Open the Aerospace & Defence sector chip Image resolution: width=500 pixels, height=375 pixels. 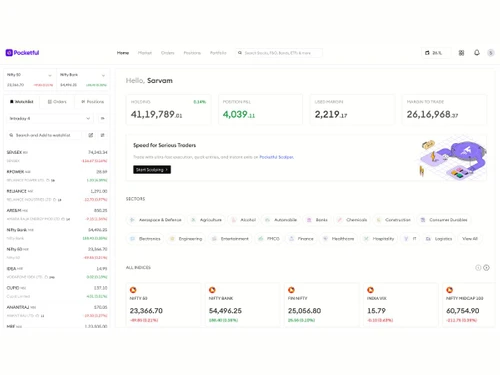click(x=156, y=220)
